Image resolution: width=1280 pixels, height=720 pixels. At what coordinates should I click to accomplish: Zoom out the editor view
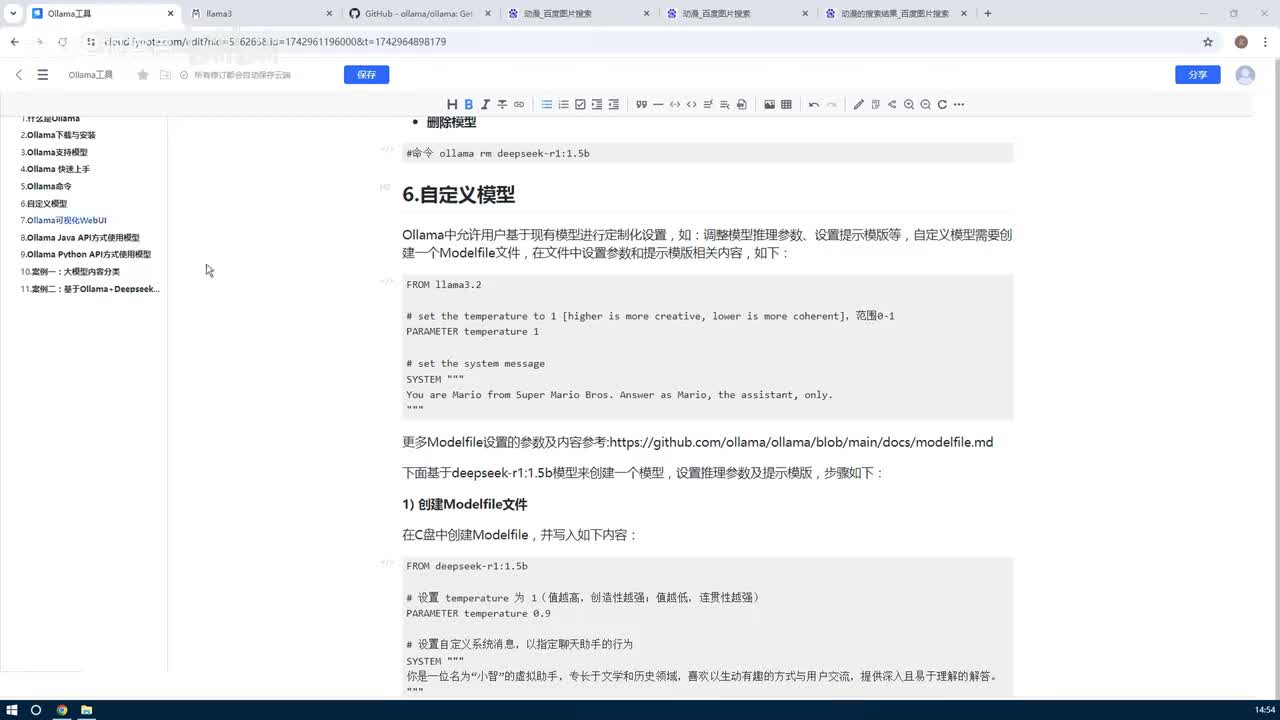925,104
